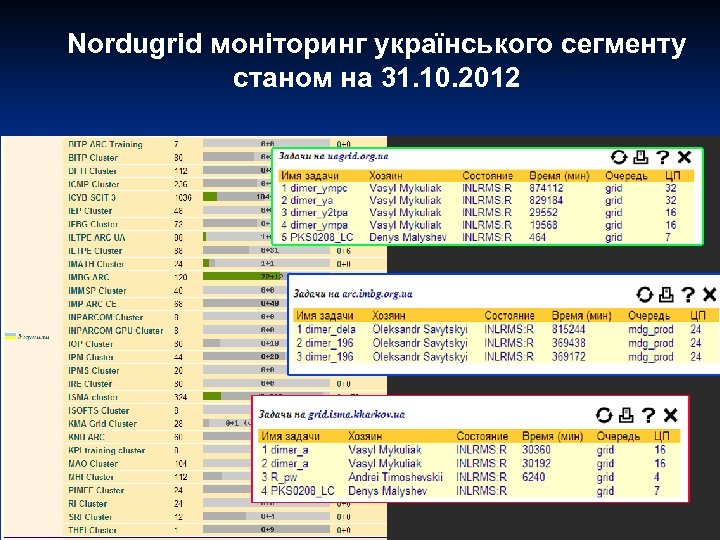This screenshot has height=540, width=720.
Task: Open the dimer_196 job with time 369172
Action: pyautogui.click(x=329, y=357)
